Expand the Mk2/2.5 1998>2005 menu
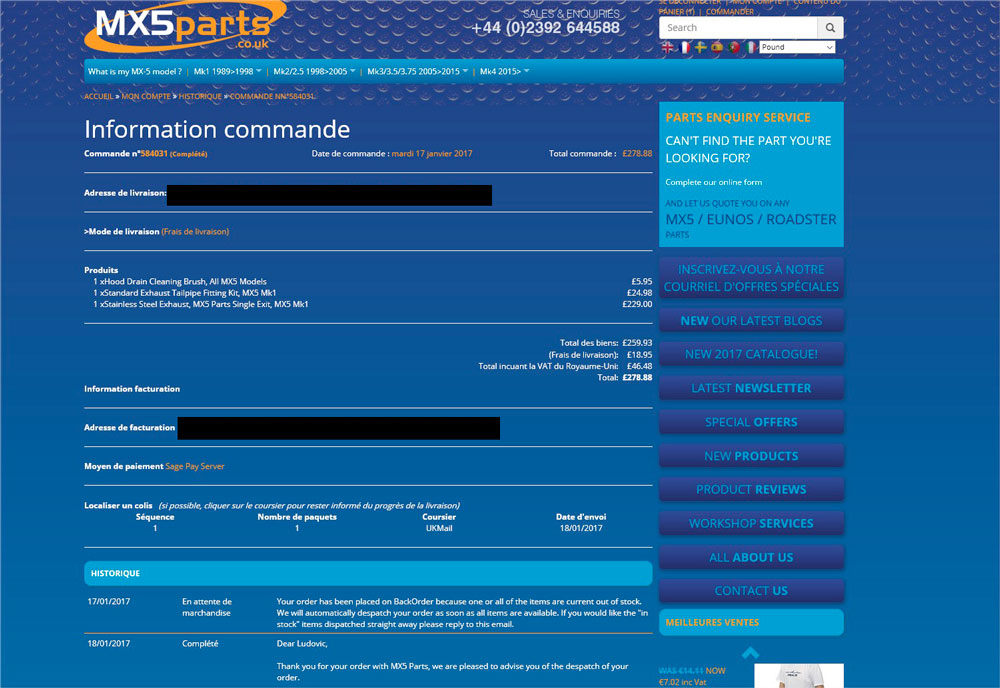 (x=314, y=71)
